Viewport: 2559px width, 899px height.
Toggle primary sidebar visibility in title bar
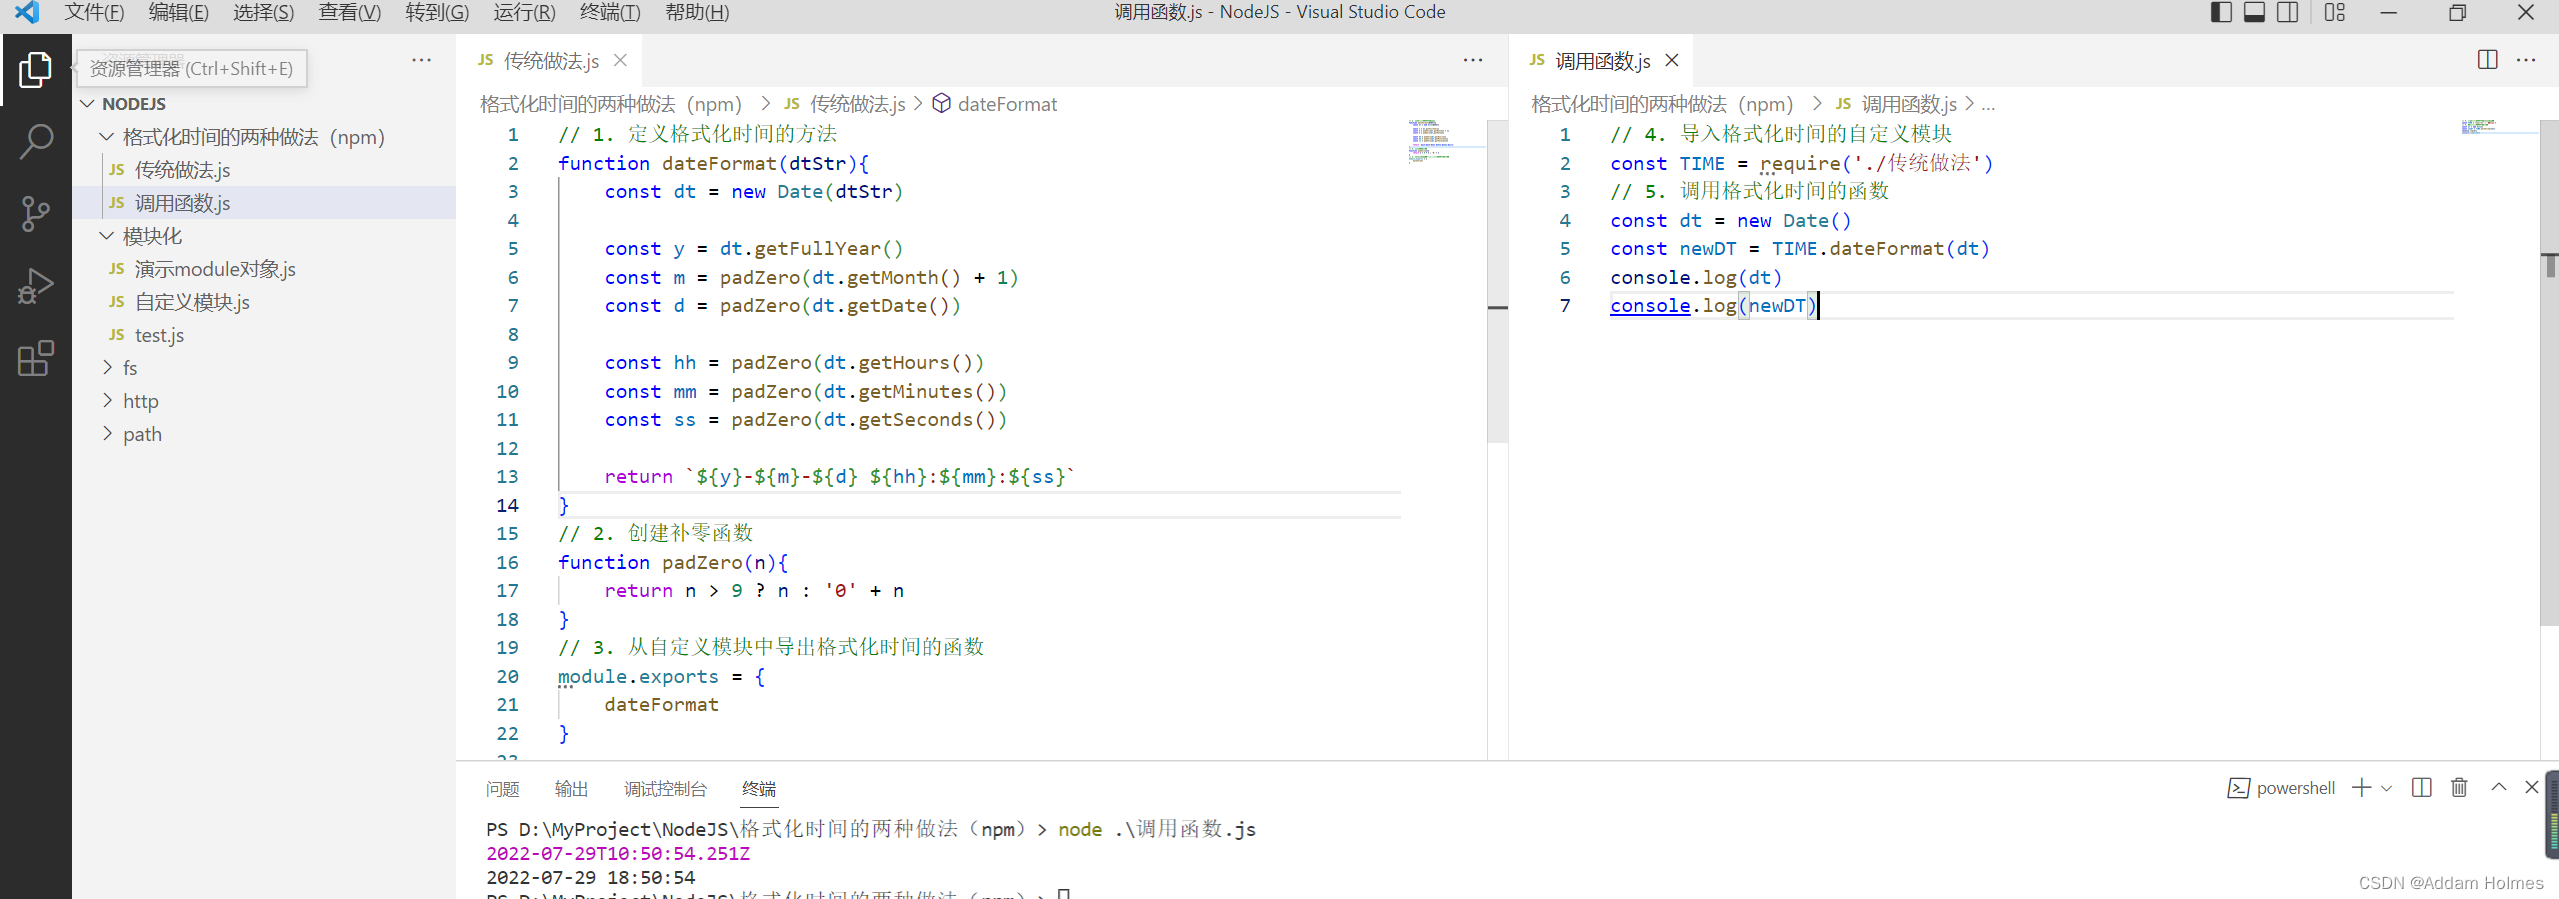(x=2221, y=12)
